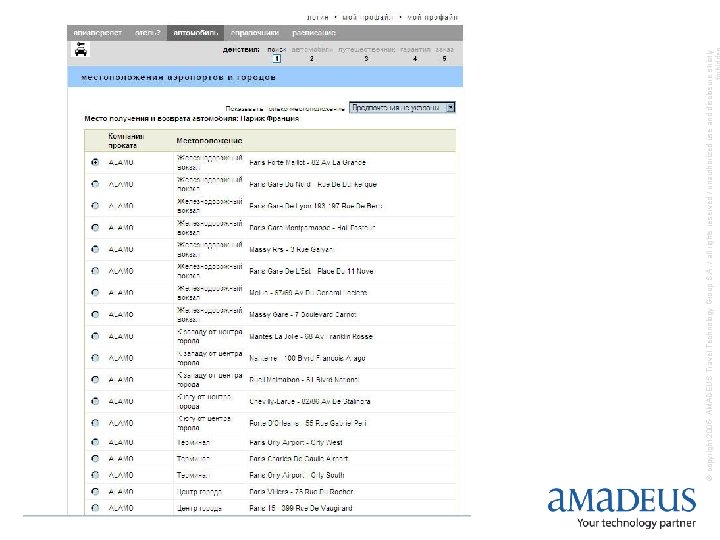This screenshot has width=720, height=540.
Task: Go to step 4 гарантия
Action: pos(415,54)
